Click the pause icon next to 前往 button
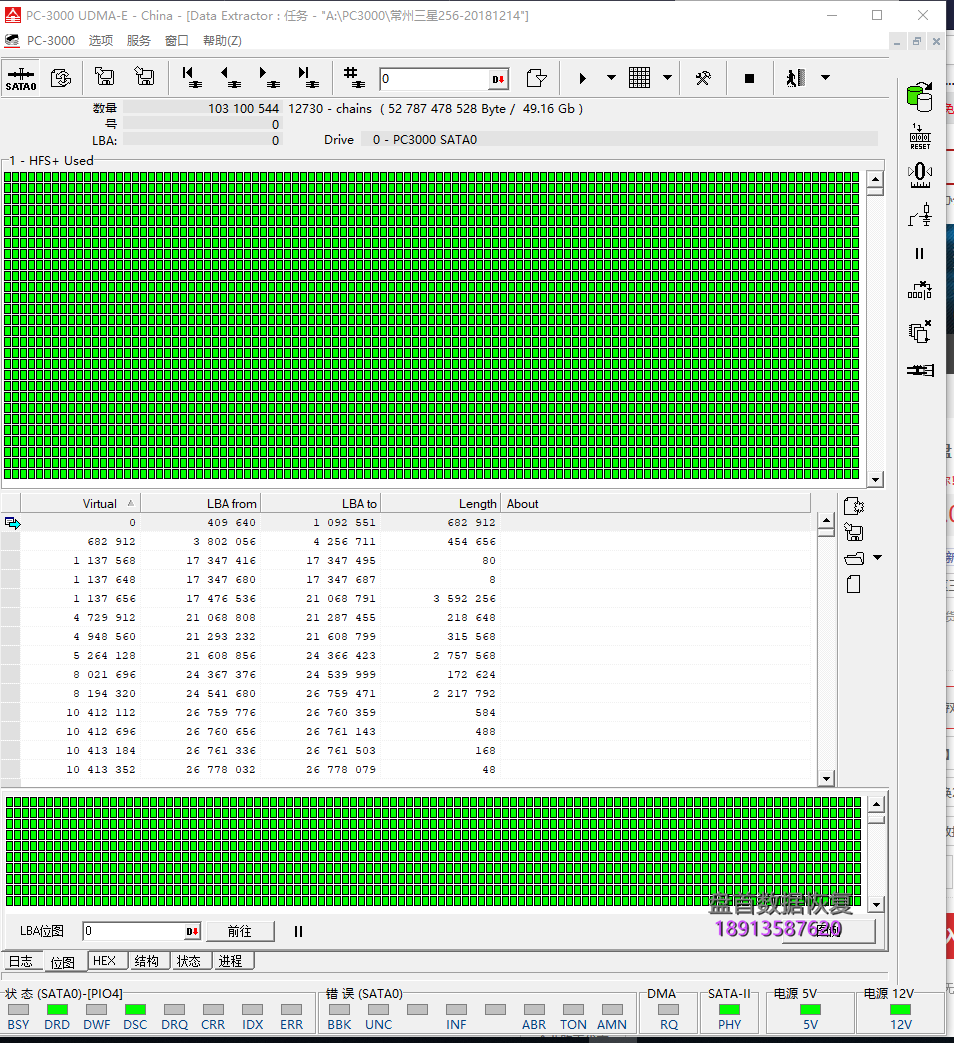Viewport: 954px width, 1043px height. coord(298,931)
